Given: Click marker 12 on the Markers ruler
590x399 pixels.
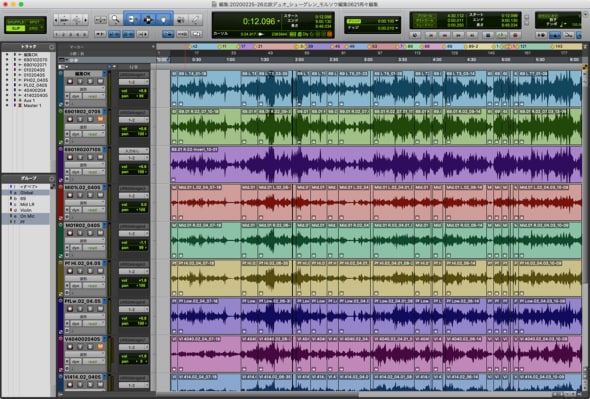Looking at the screenshot, I should 194,47.
